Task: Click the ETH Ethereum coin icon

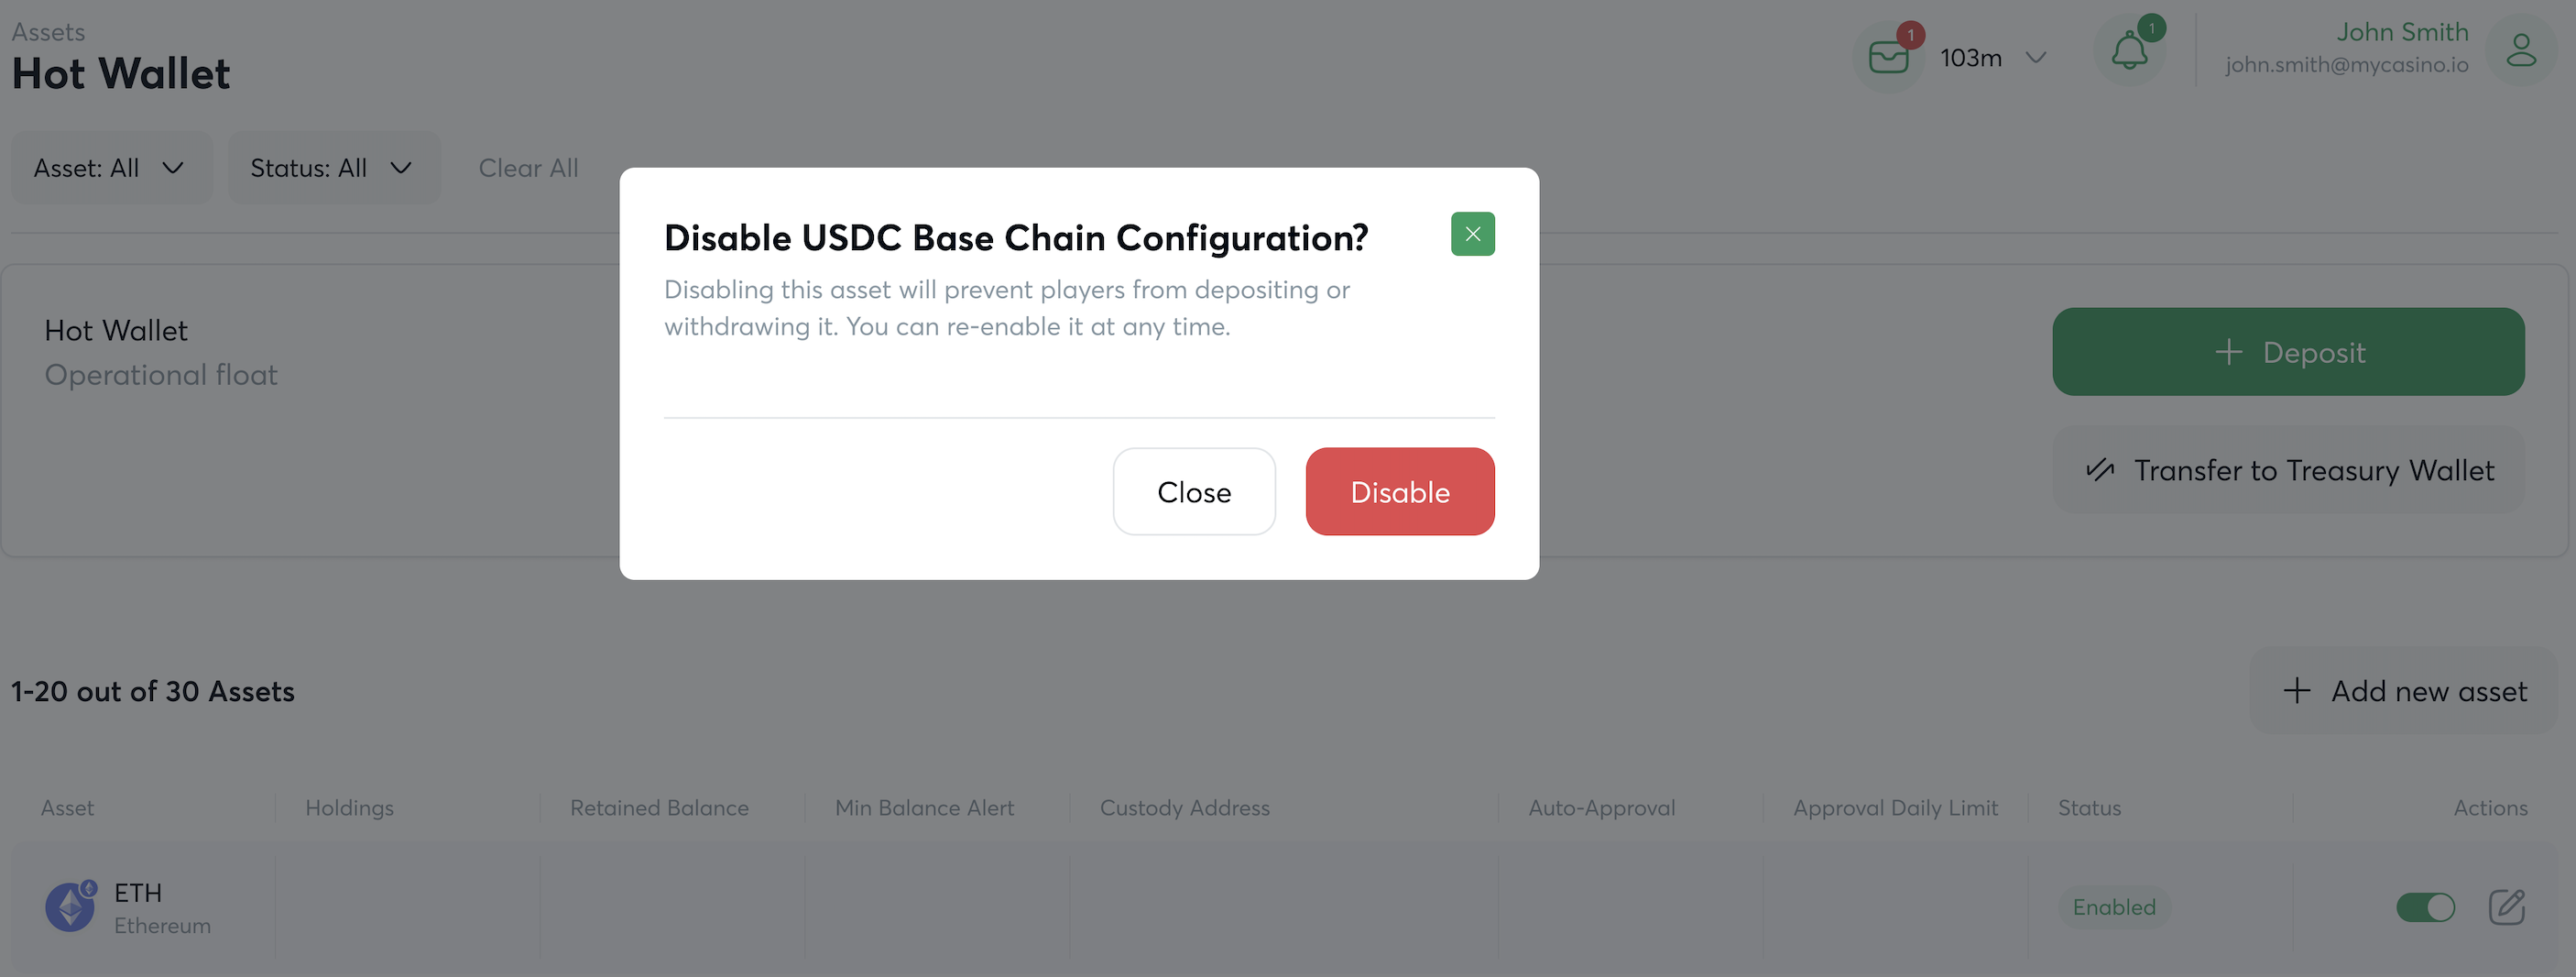Action: pyautogui.click(x=70, y=907)
